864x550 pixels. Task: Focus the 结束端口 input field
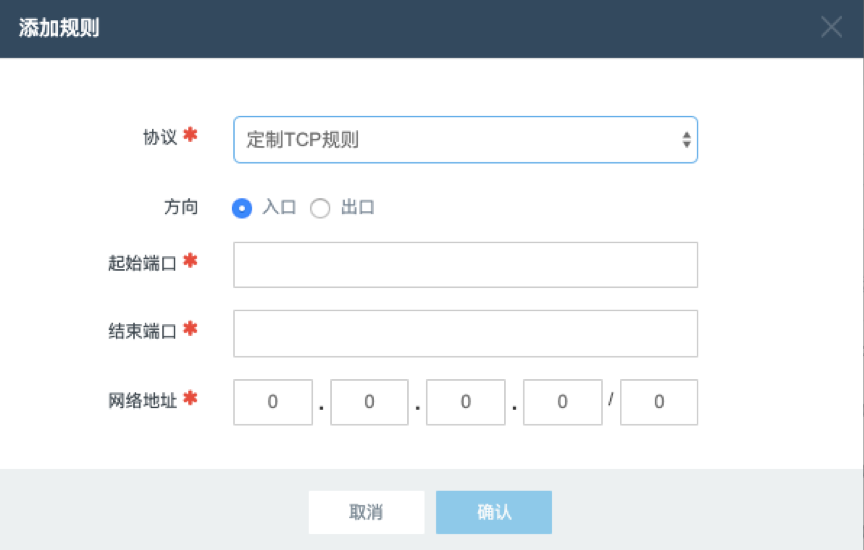point(466,333)
